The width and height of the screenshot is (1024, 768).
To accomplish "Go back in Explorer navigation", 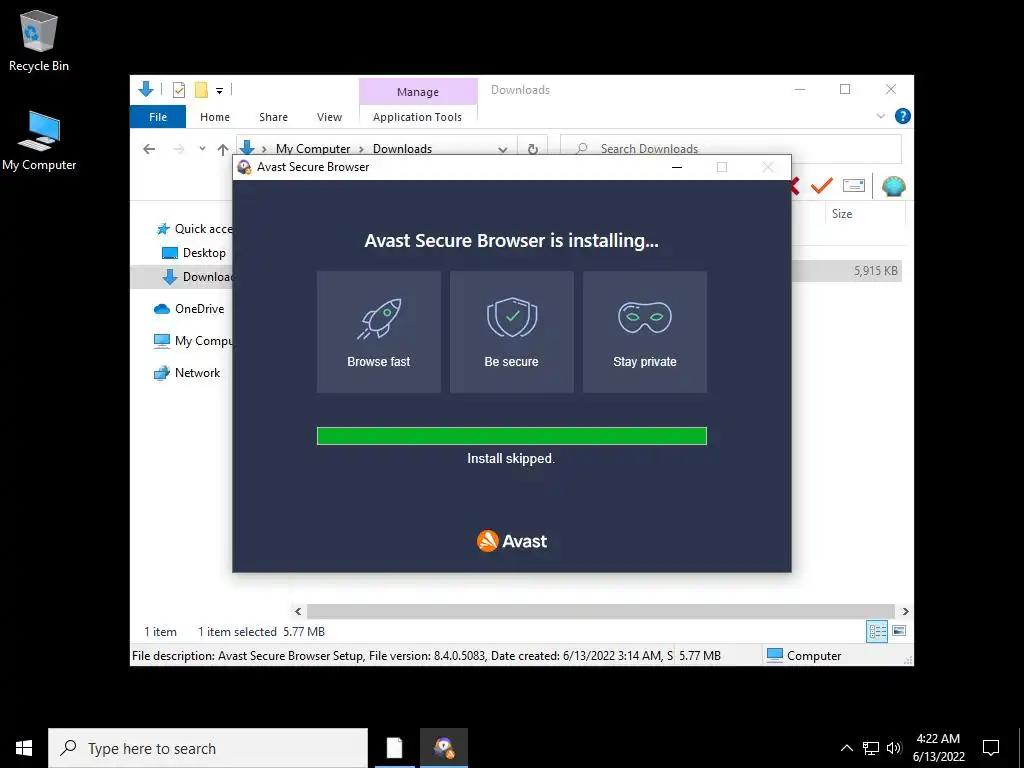I will coord(149,149).
